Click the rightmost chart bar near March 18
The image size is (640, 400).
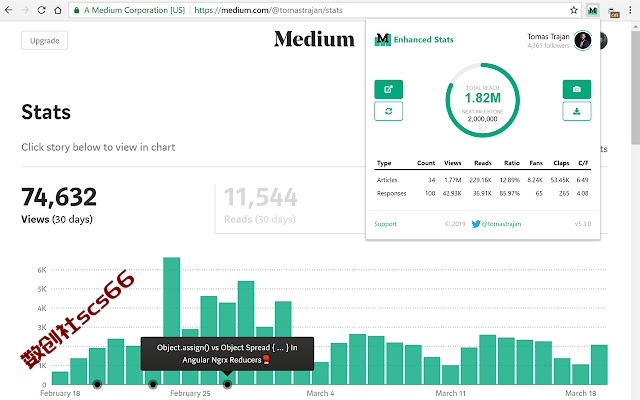coord(599,364)
